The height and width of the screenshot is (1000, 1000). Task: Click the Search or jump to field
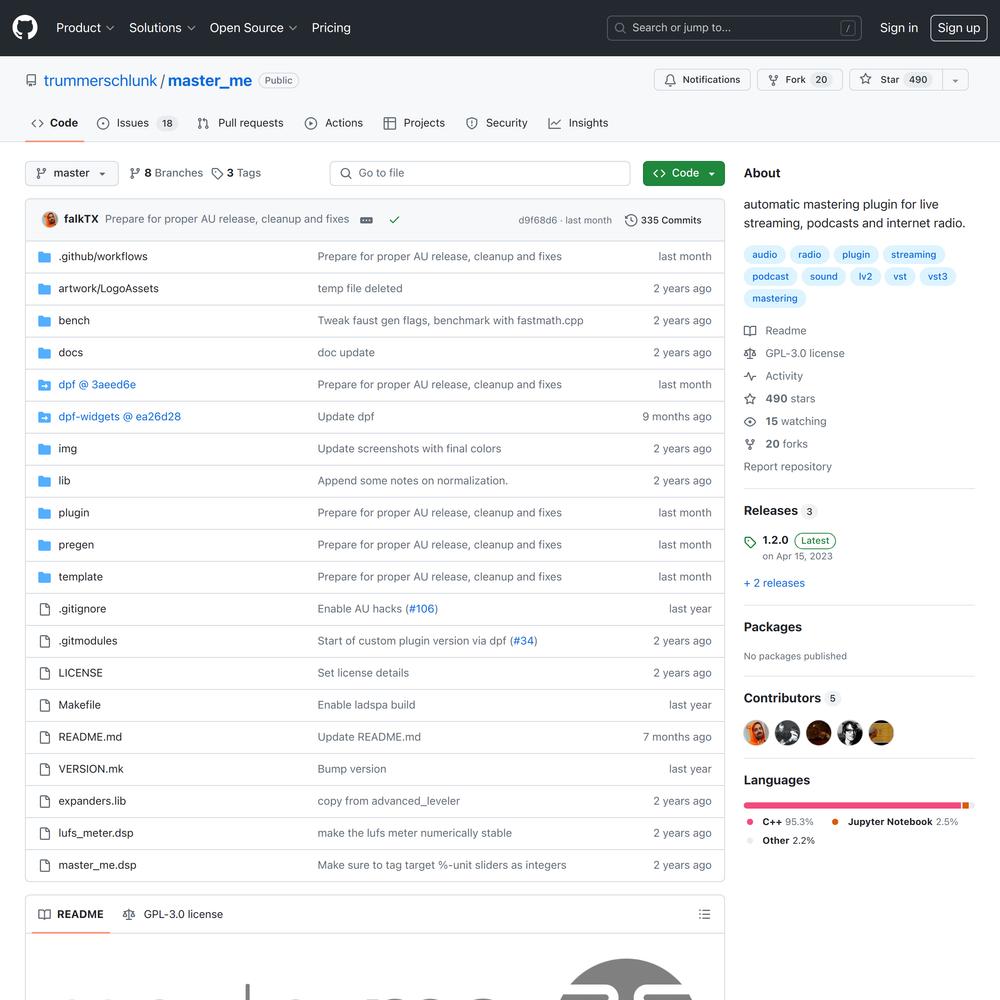pyautogui.click(x=734, y=28)
